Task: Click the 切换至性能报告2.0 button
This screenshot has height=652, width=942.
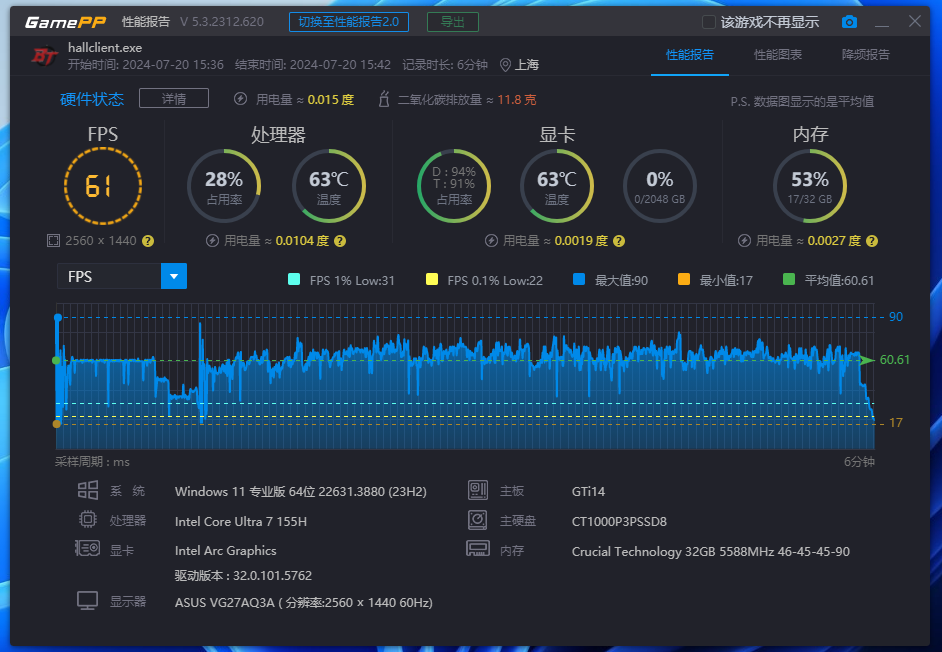Action: click(x=348, y=22)
